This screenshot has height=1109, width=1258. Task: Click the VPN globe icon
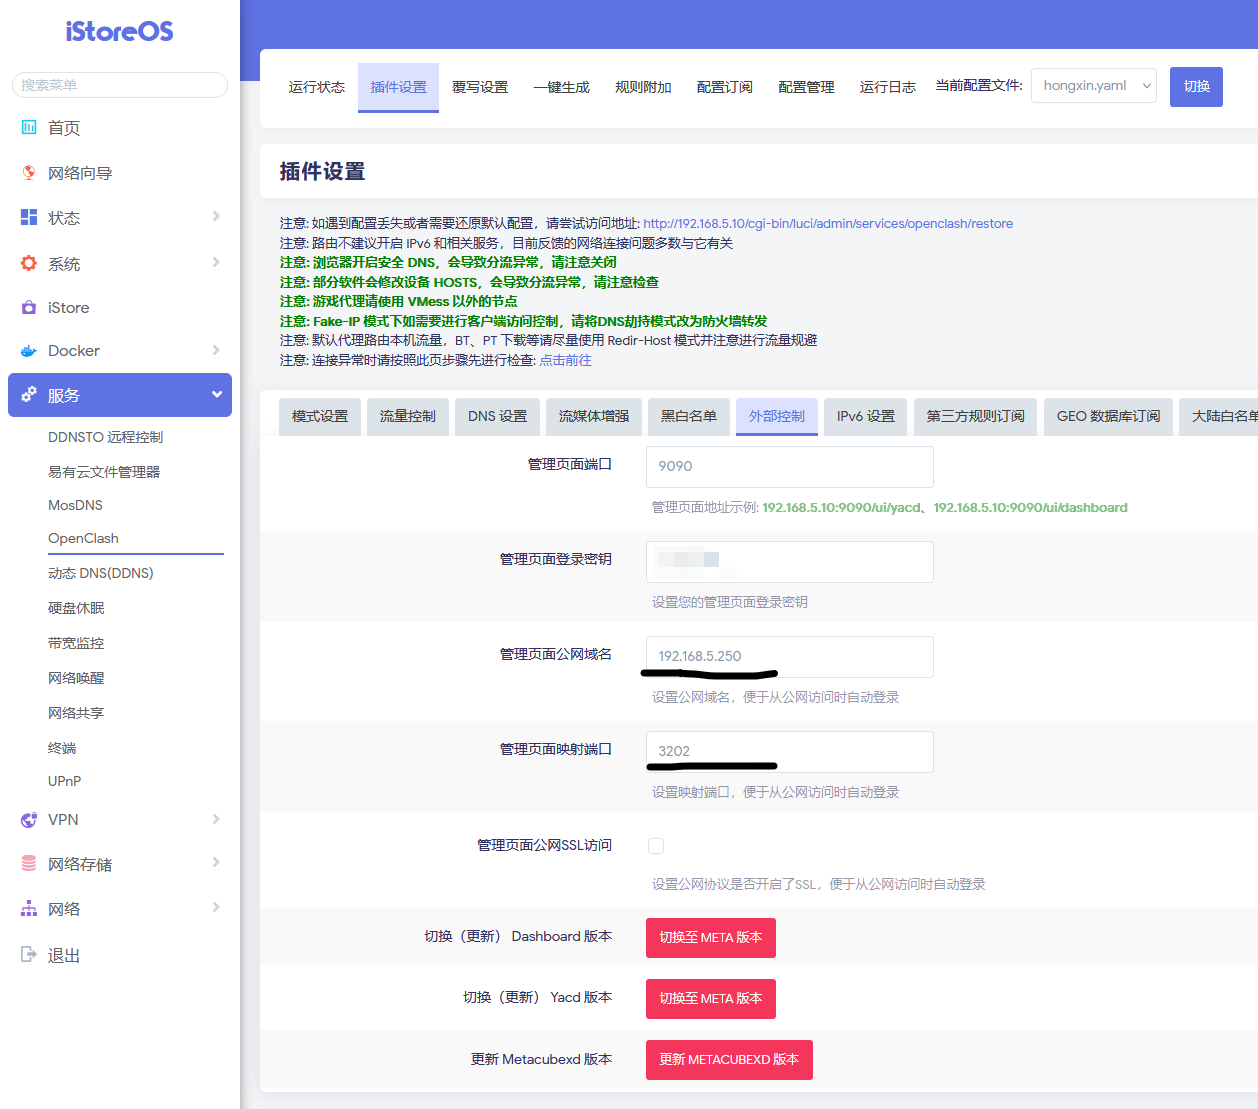[x=29, y=820]
